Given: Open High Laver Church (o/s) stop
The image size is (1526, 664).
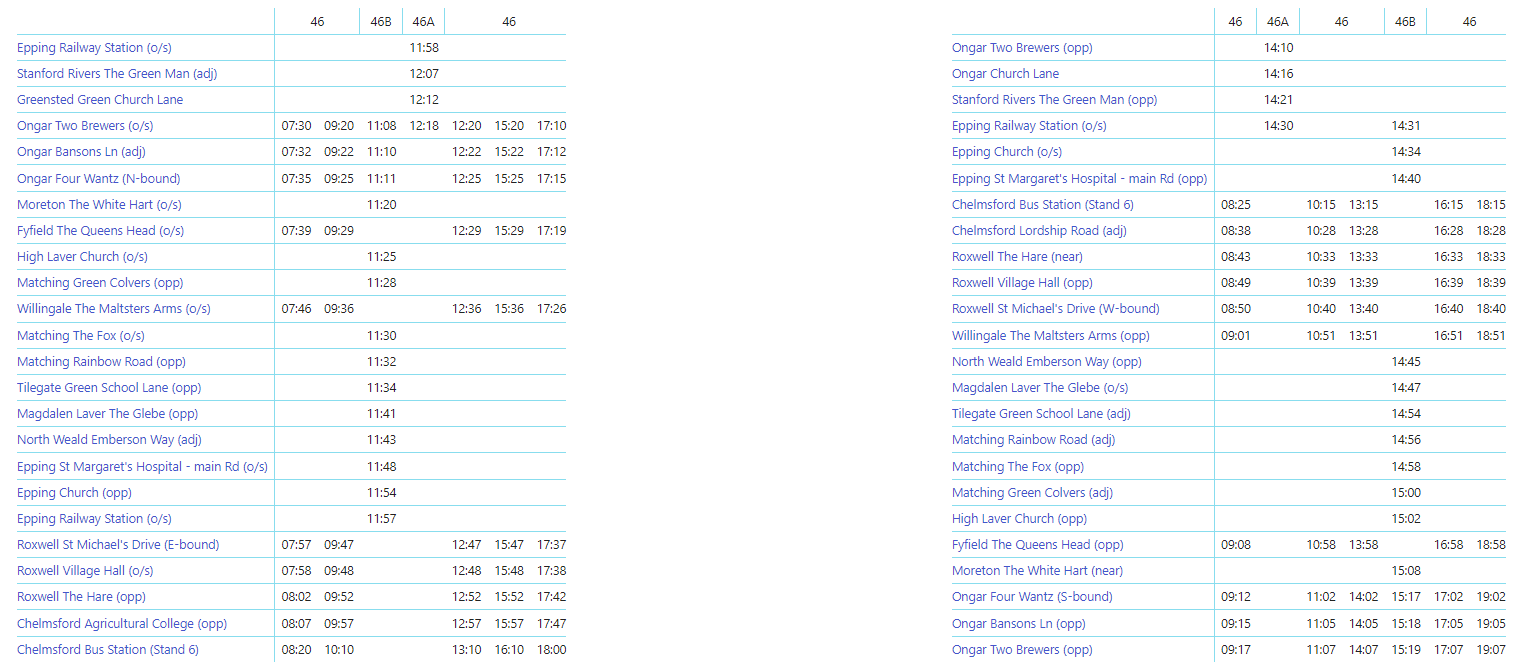Looking at the screenshot, I should pos(82,257).
